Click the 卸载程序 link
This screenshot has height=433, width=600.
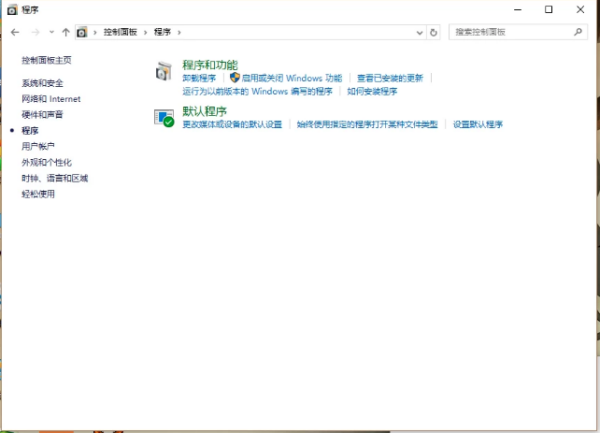199,78
